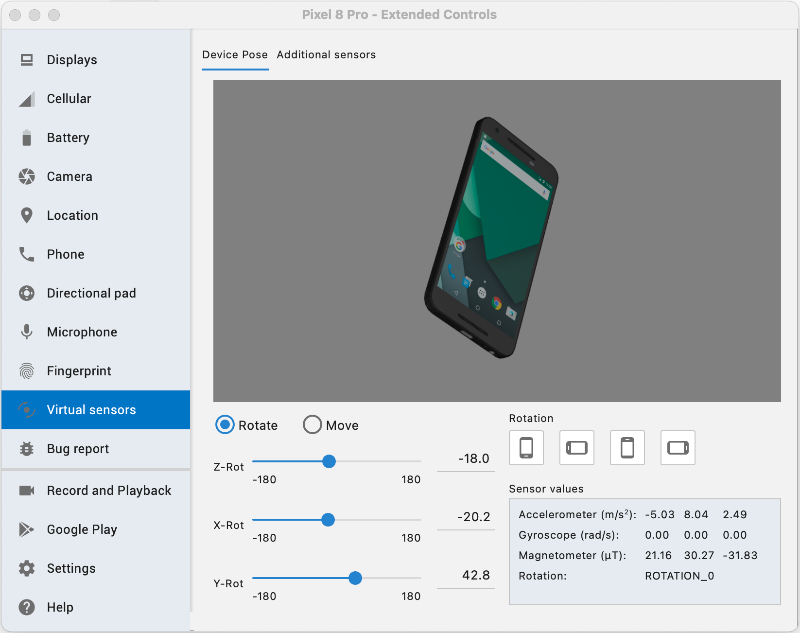The image size is (800, 633).
Task: Click the Bug report icon
Action: [27, 449]
